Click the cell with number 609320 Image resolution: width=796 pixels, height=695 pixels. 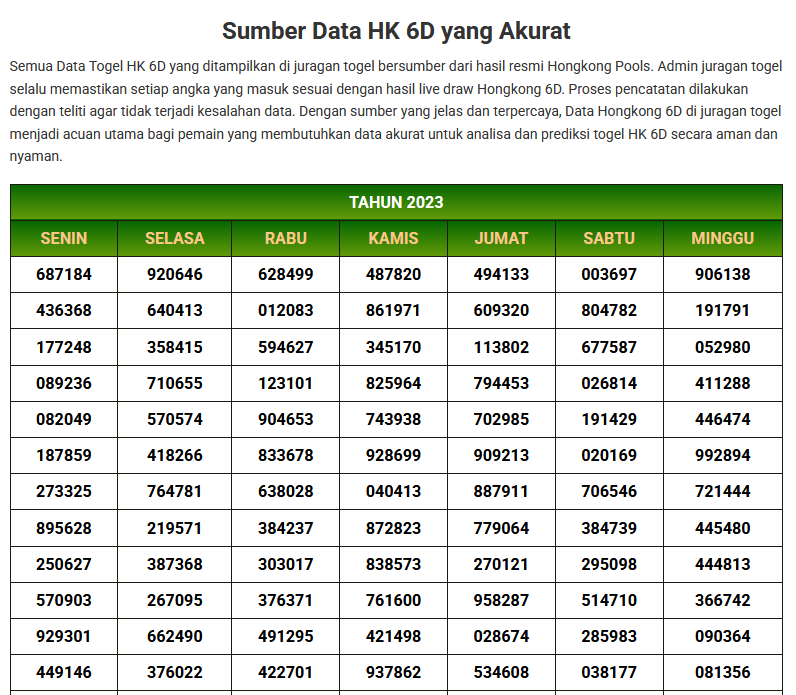tap(502, 310)
